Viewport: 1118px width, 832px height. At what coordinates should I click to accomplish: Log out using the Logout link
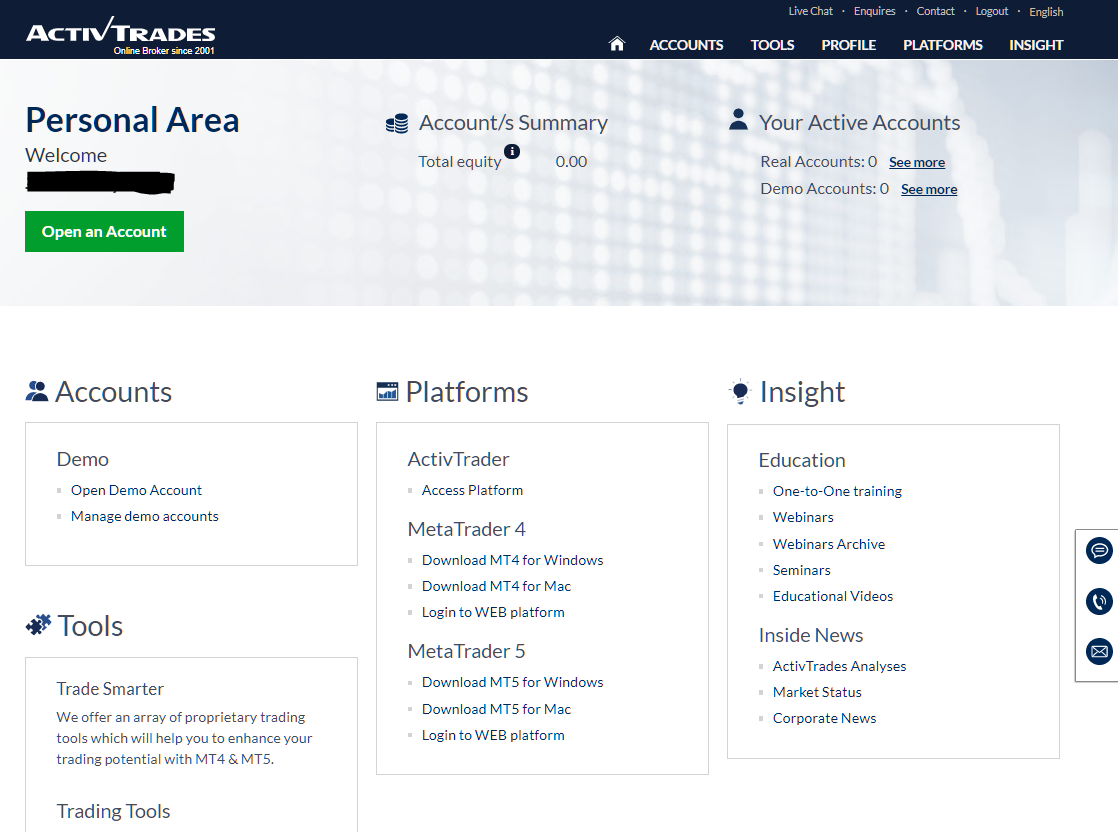click(x=992, y=11)
